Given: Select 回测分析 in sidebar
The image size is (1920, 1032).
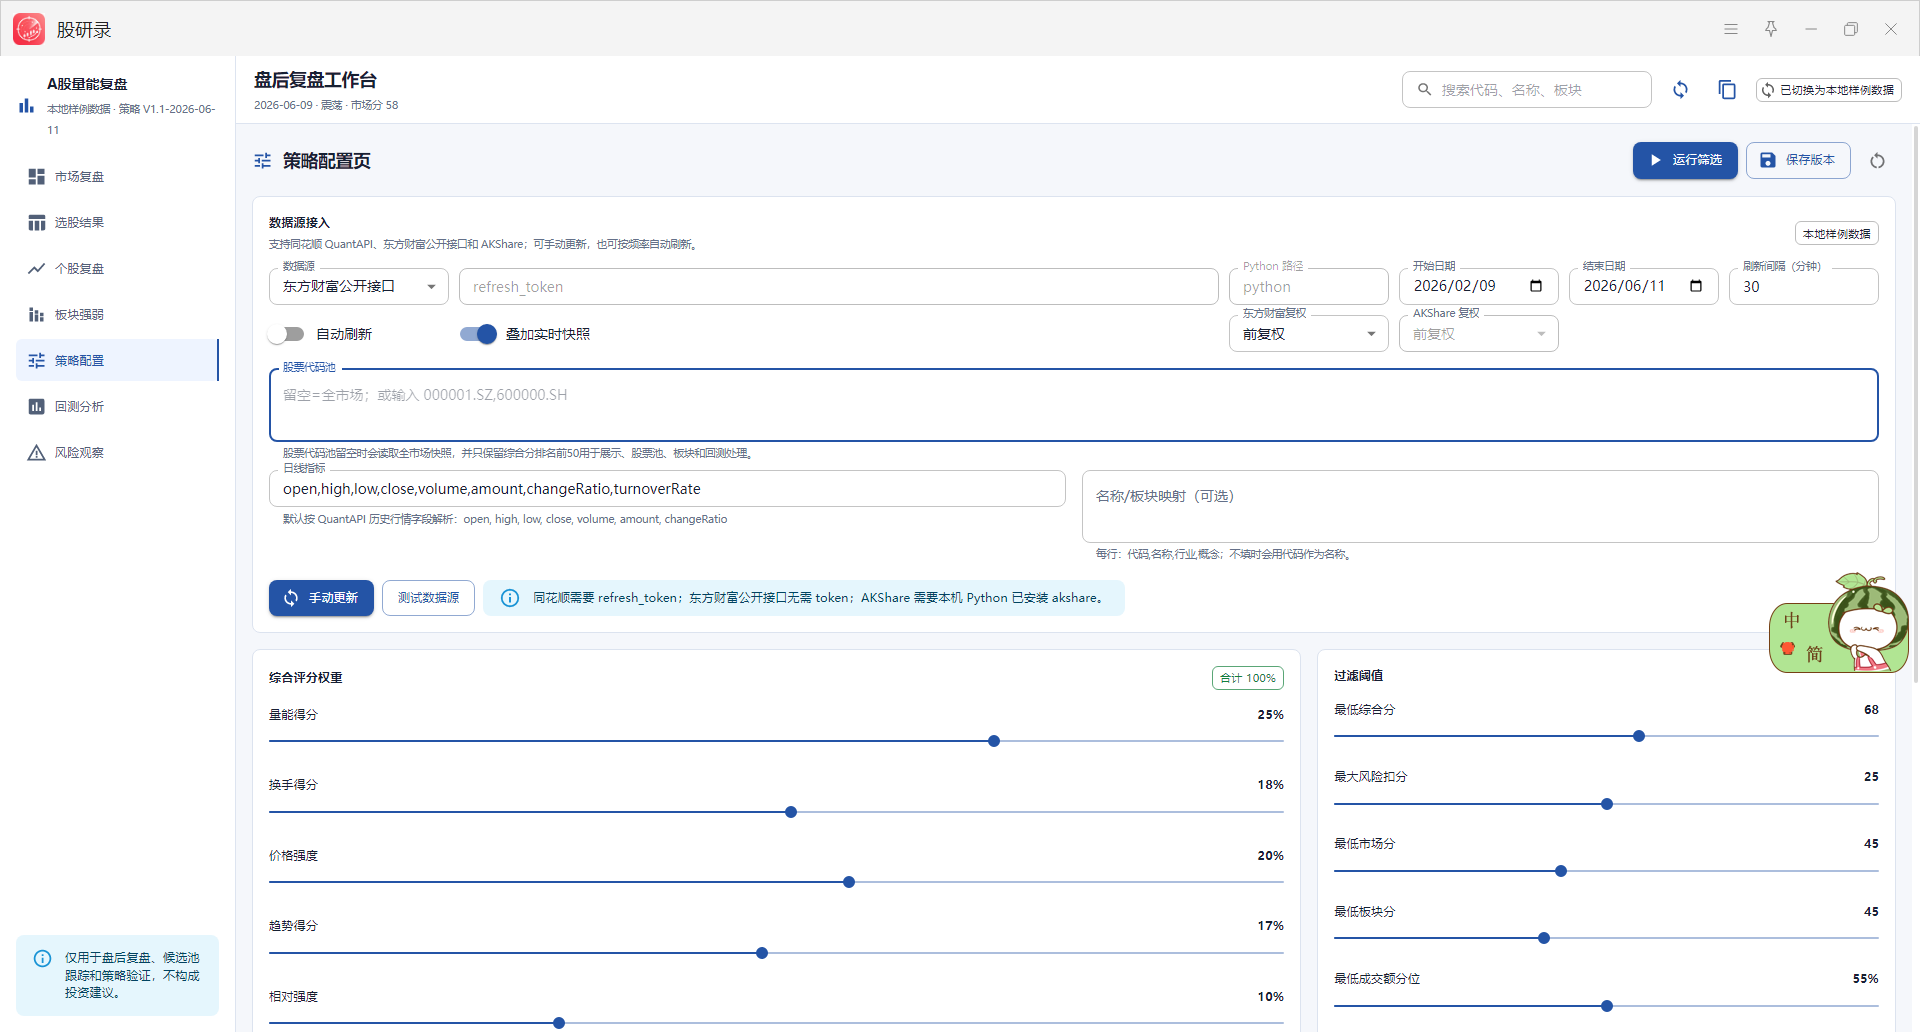Looking at the screenshot, I should click(x=117, y=407).
